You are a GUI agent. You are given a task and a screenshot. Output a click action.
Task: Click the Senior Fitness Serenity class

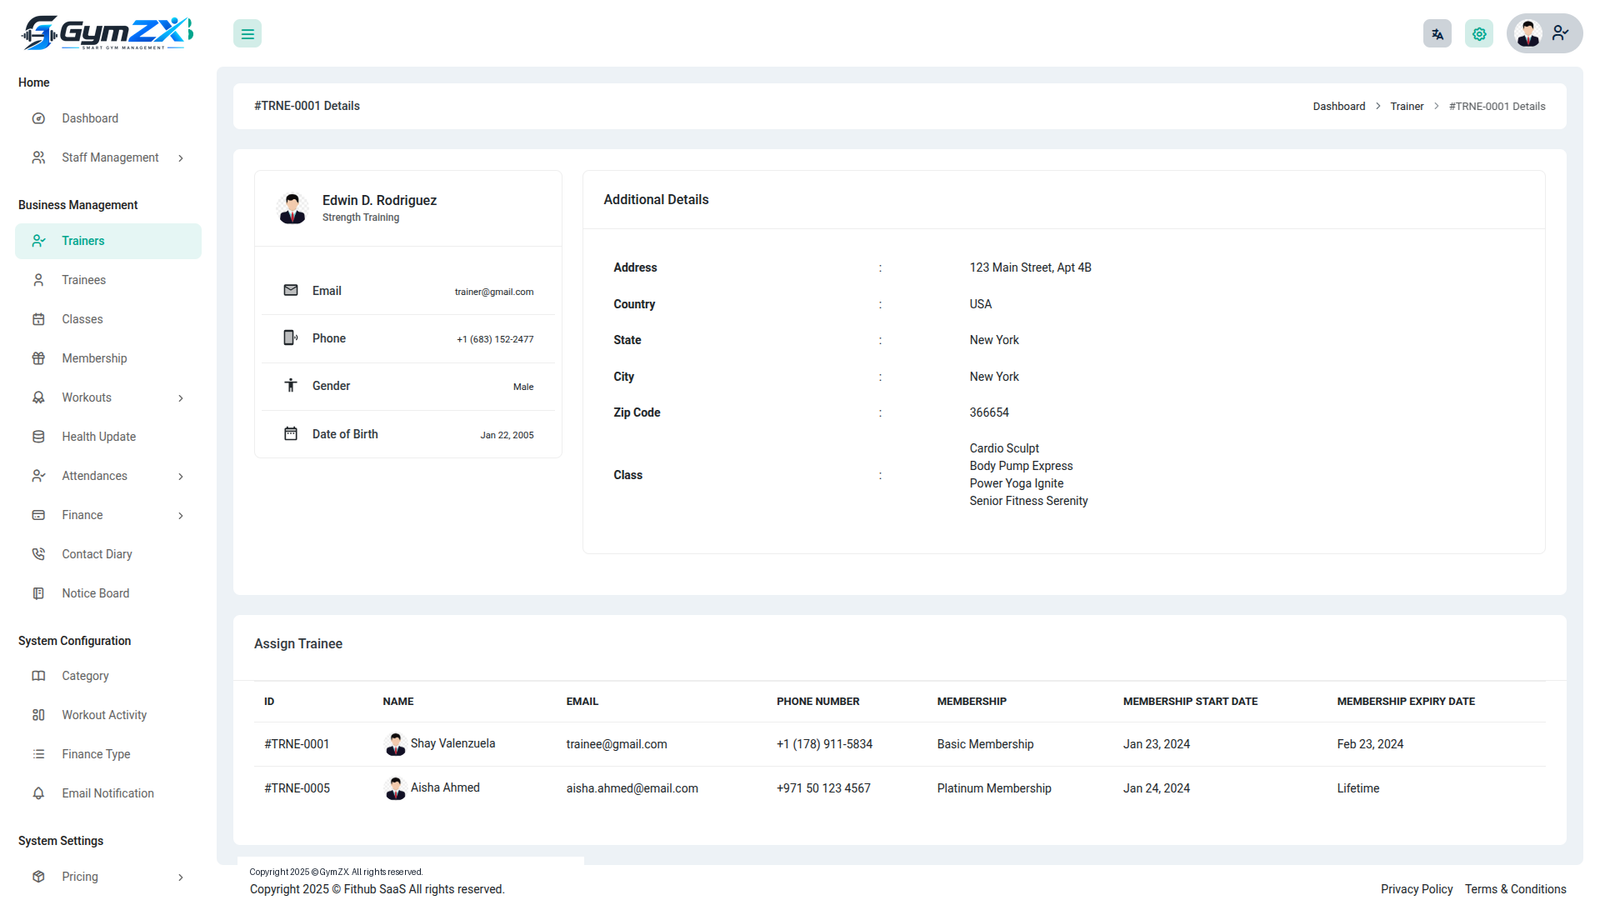click(x=1028, y=501)
